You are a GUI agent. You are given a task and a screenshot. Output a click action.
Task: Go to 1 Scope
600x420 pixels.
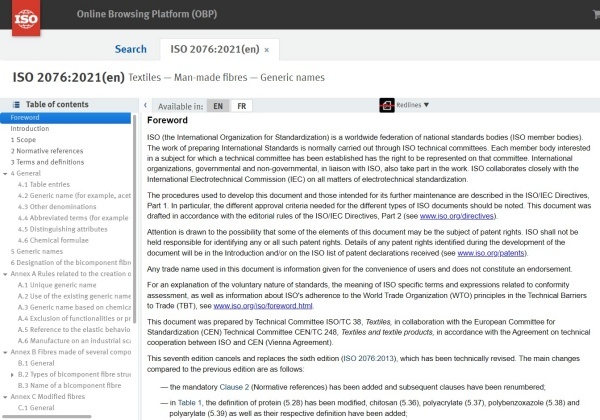pyautogui.click(x=23, y=140)
